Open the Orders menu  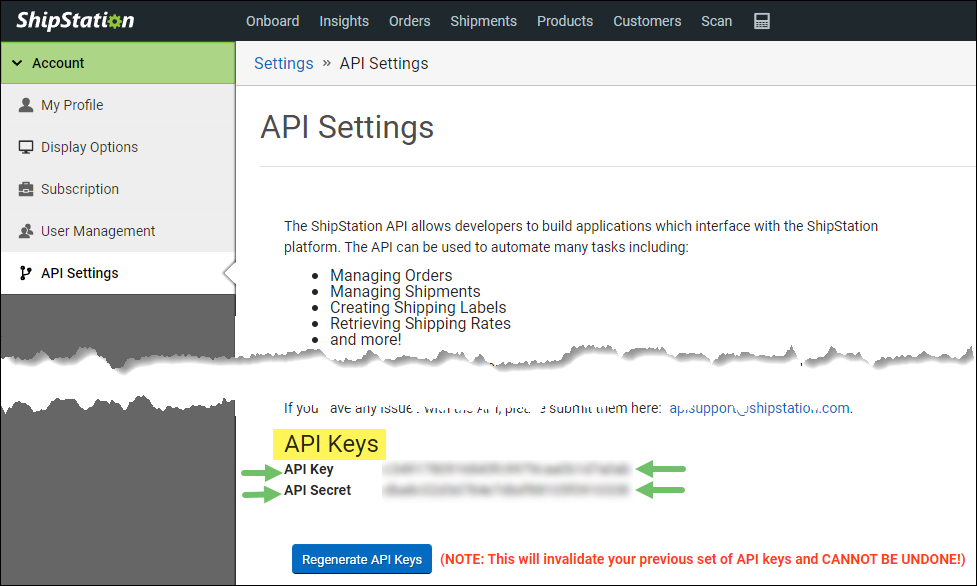[x=409, y=21]
